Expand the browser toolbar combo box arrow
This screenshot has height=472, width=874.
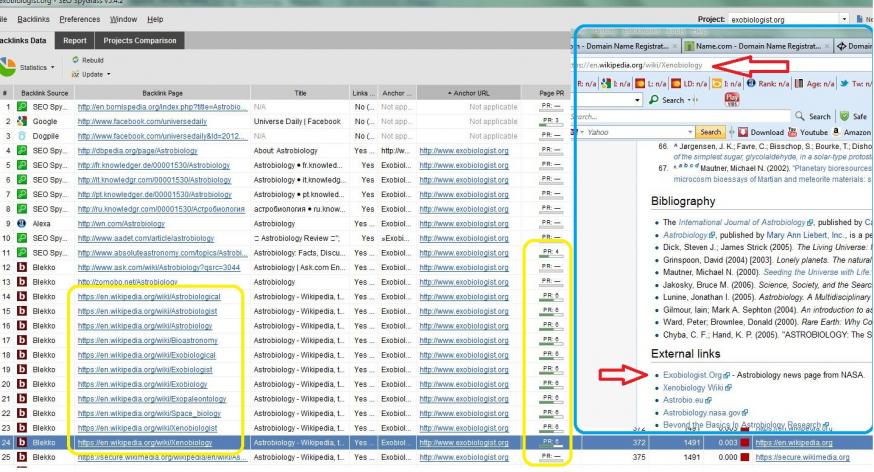tap(638, 100)
